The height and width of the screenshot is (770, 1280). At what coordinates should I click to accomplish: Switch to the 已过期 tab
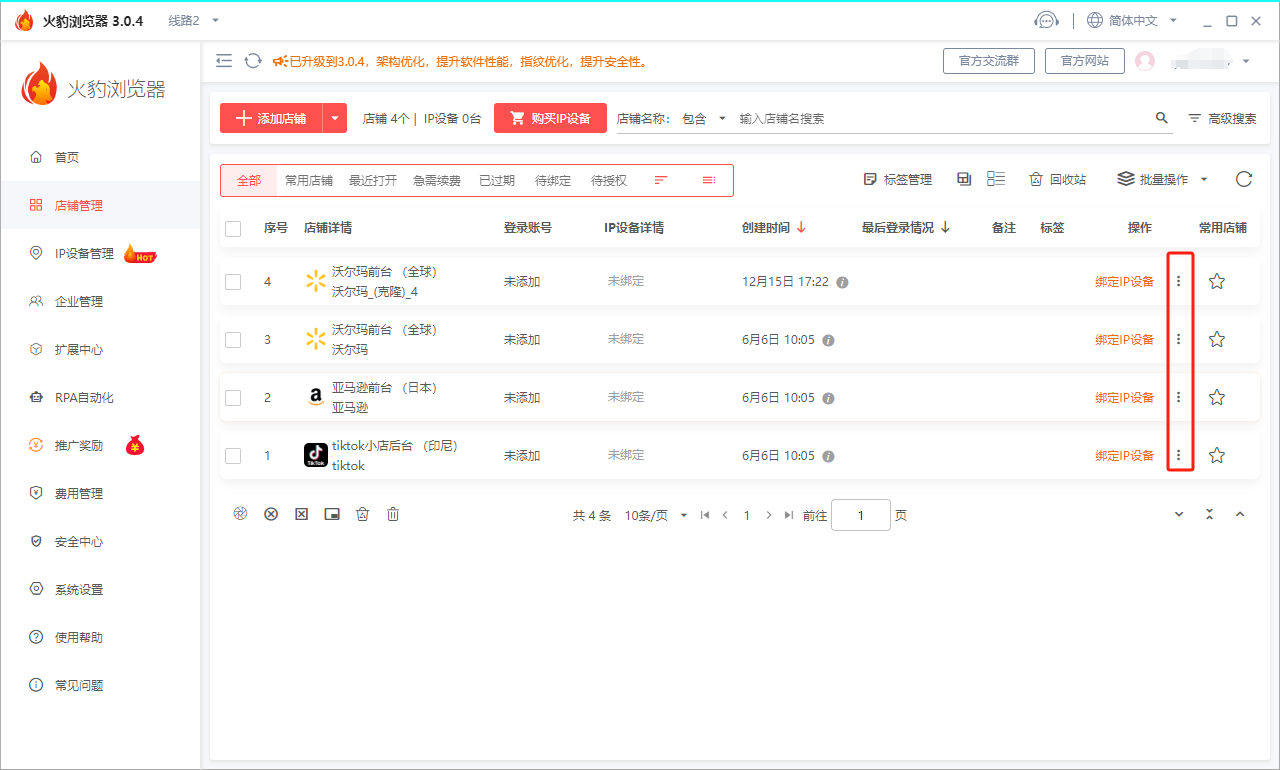point(497,180)
